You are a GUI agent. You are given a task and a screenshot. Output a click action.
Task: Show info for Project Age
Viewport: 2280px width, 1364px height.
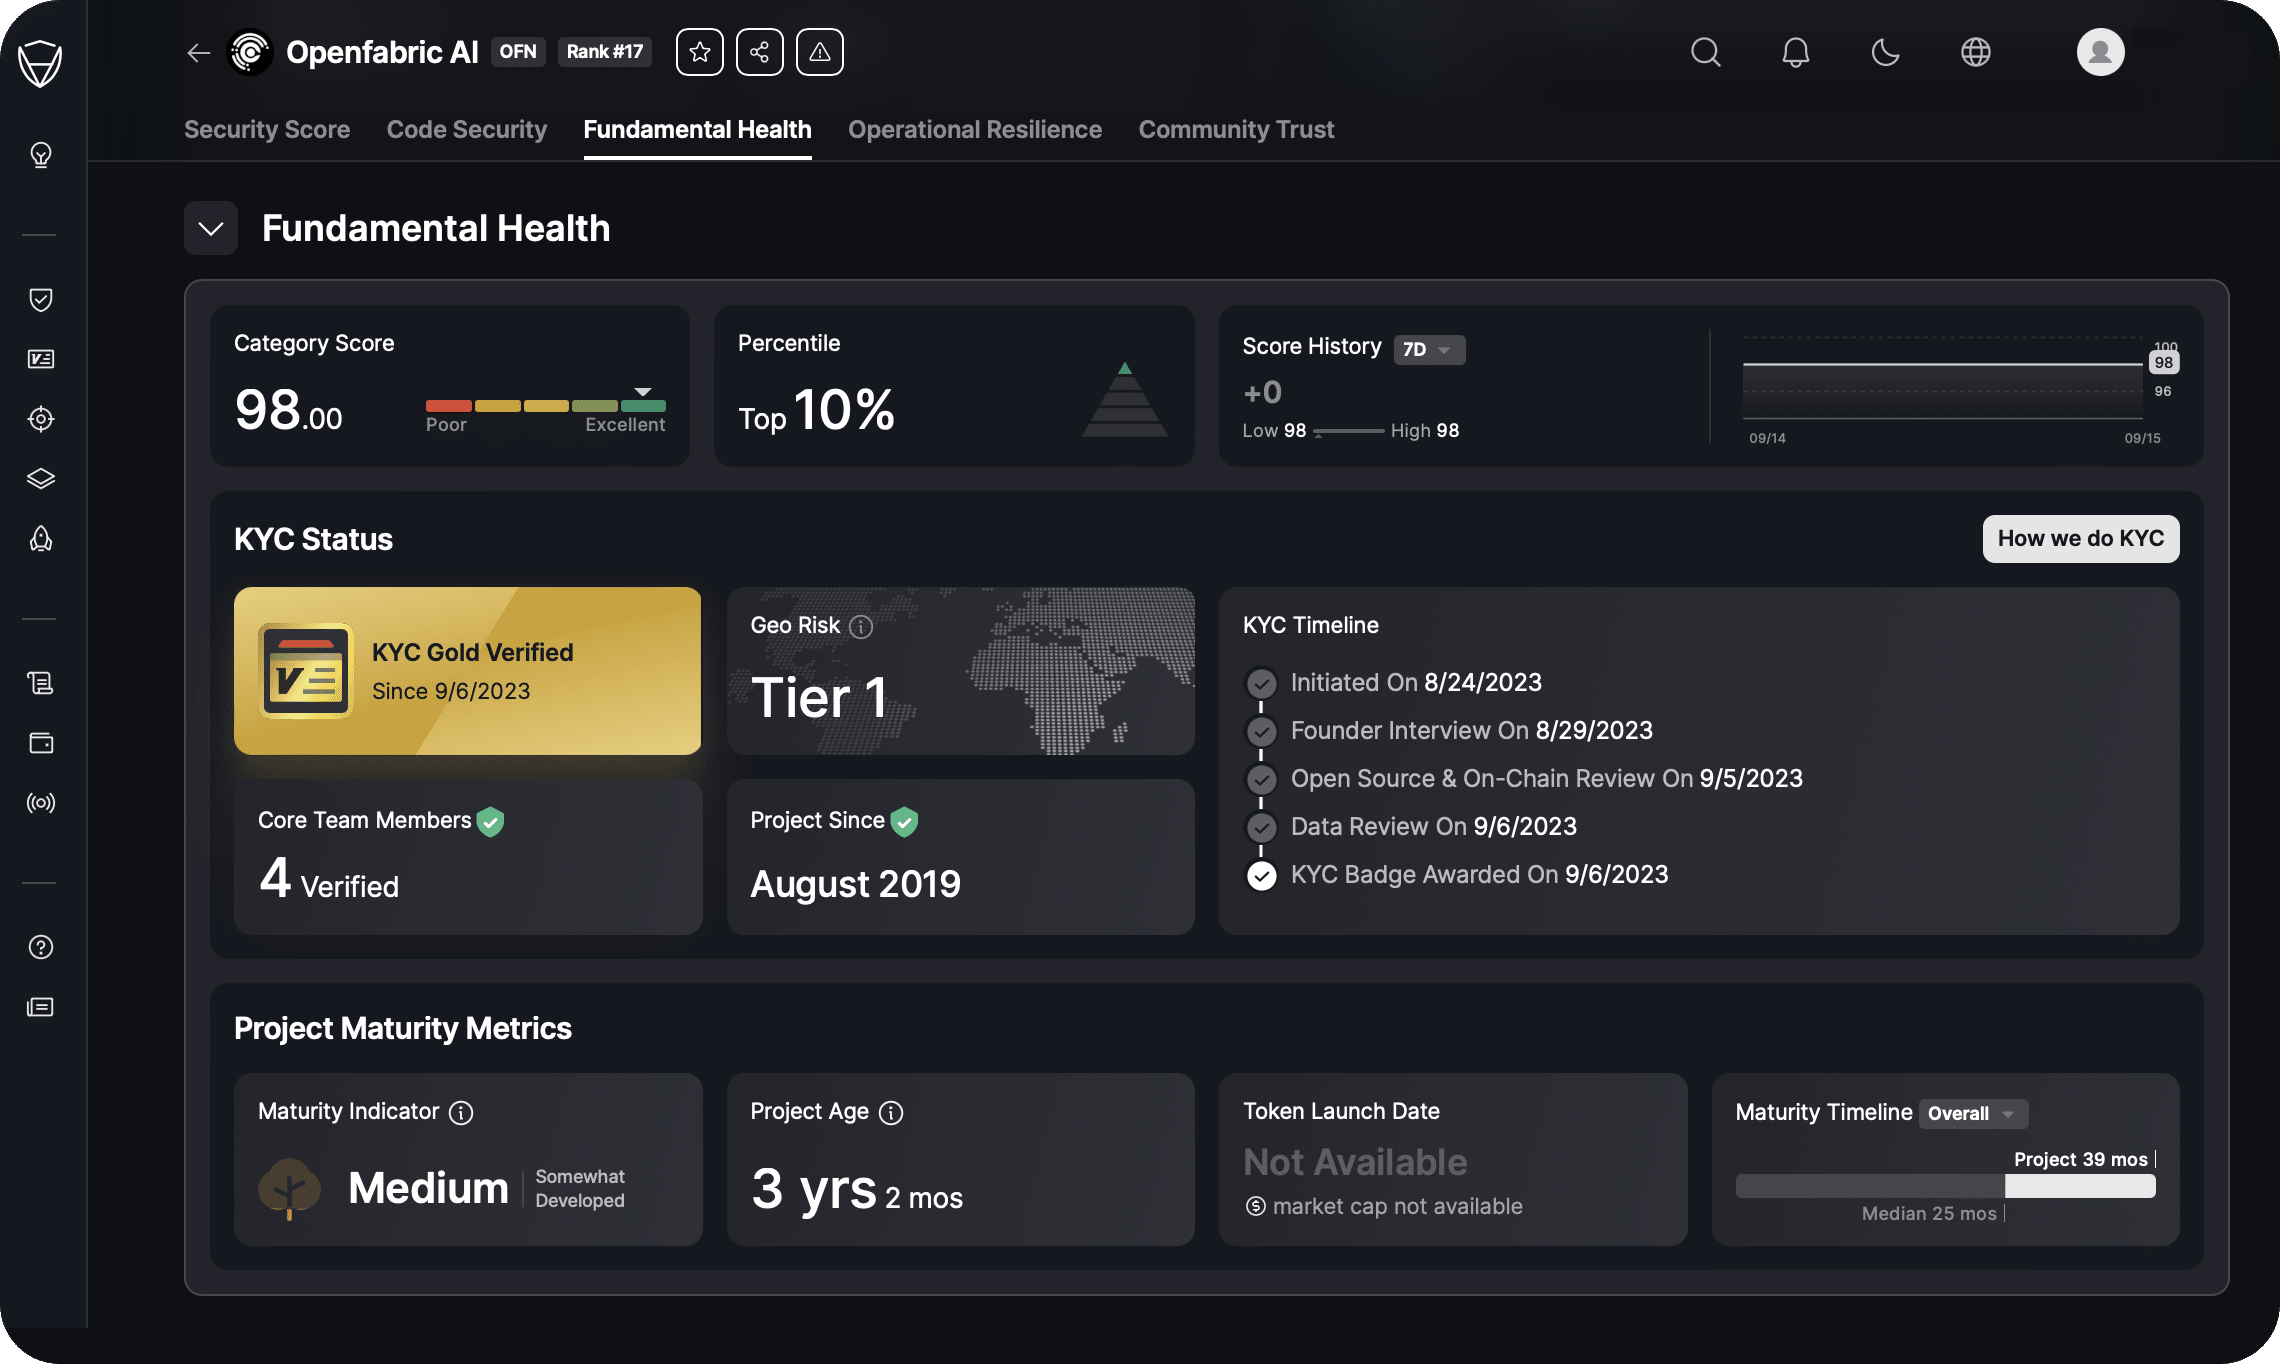[x=891, y=1113]
